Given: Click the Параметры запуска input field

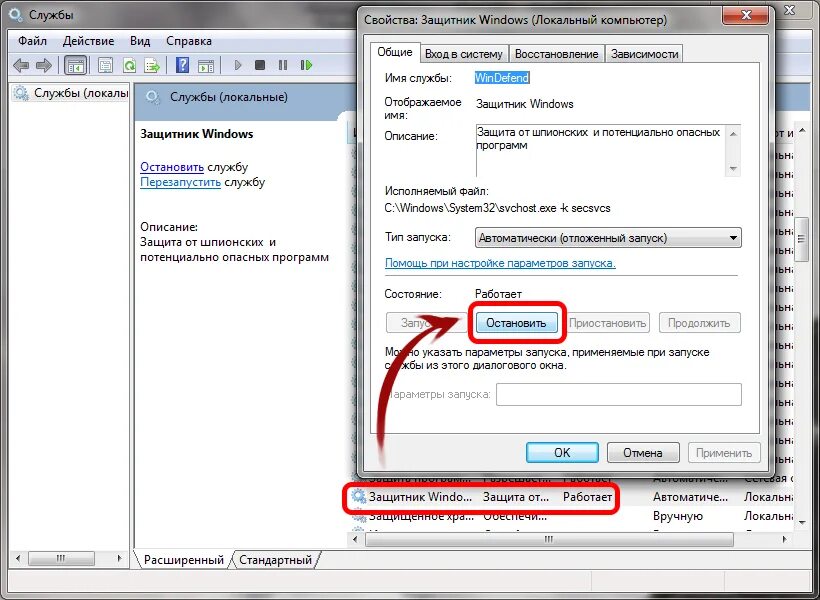Looking at the screenshot, I should coord(619,394).
